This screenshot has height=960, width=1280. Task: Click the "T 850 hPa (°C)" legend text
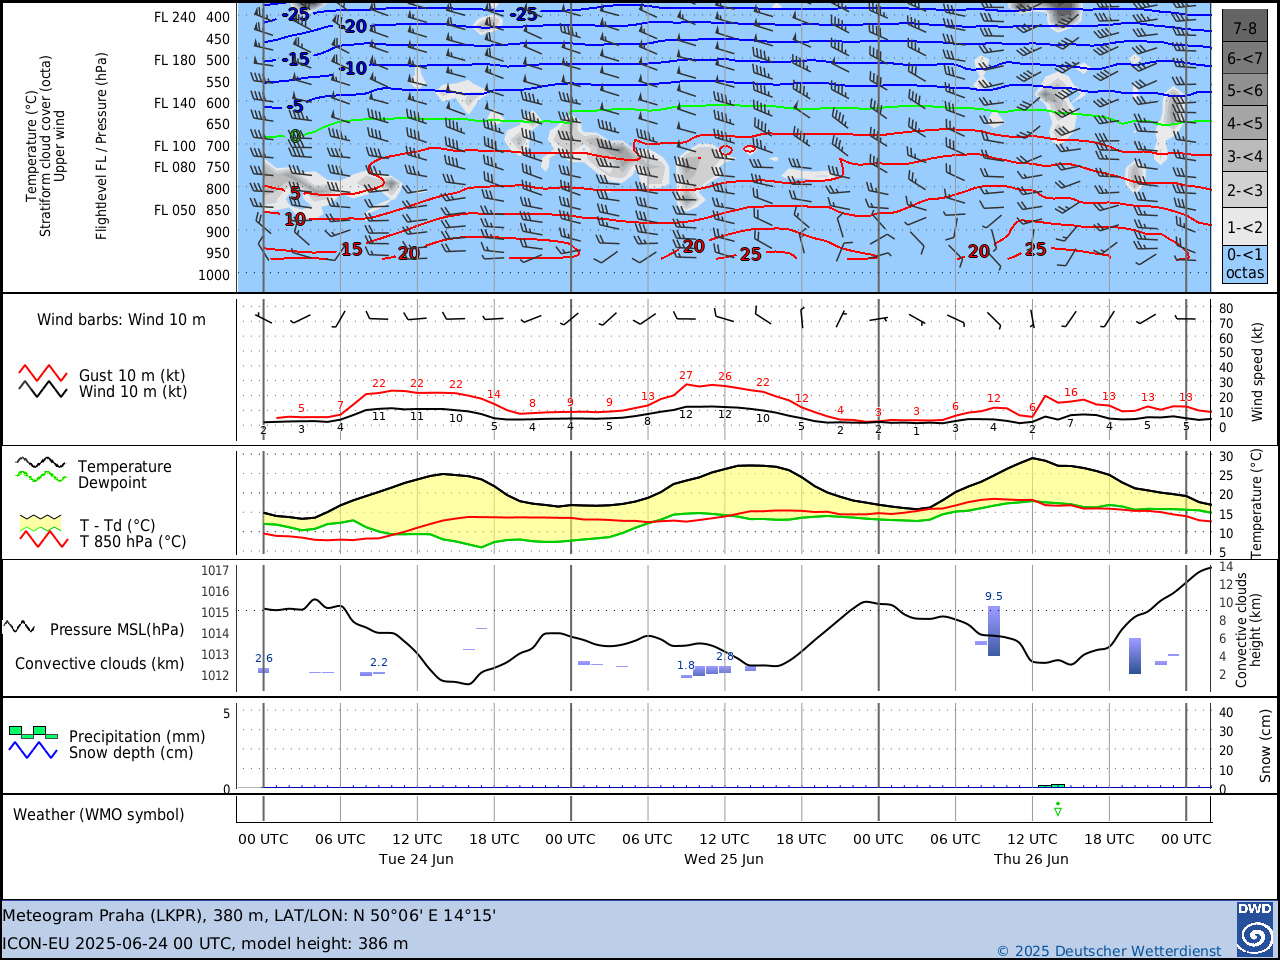[133, 542]
